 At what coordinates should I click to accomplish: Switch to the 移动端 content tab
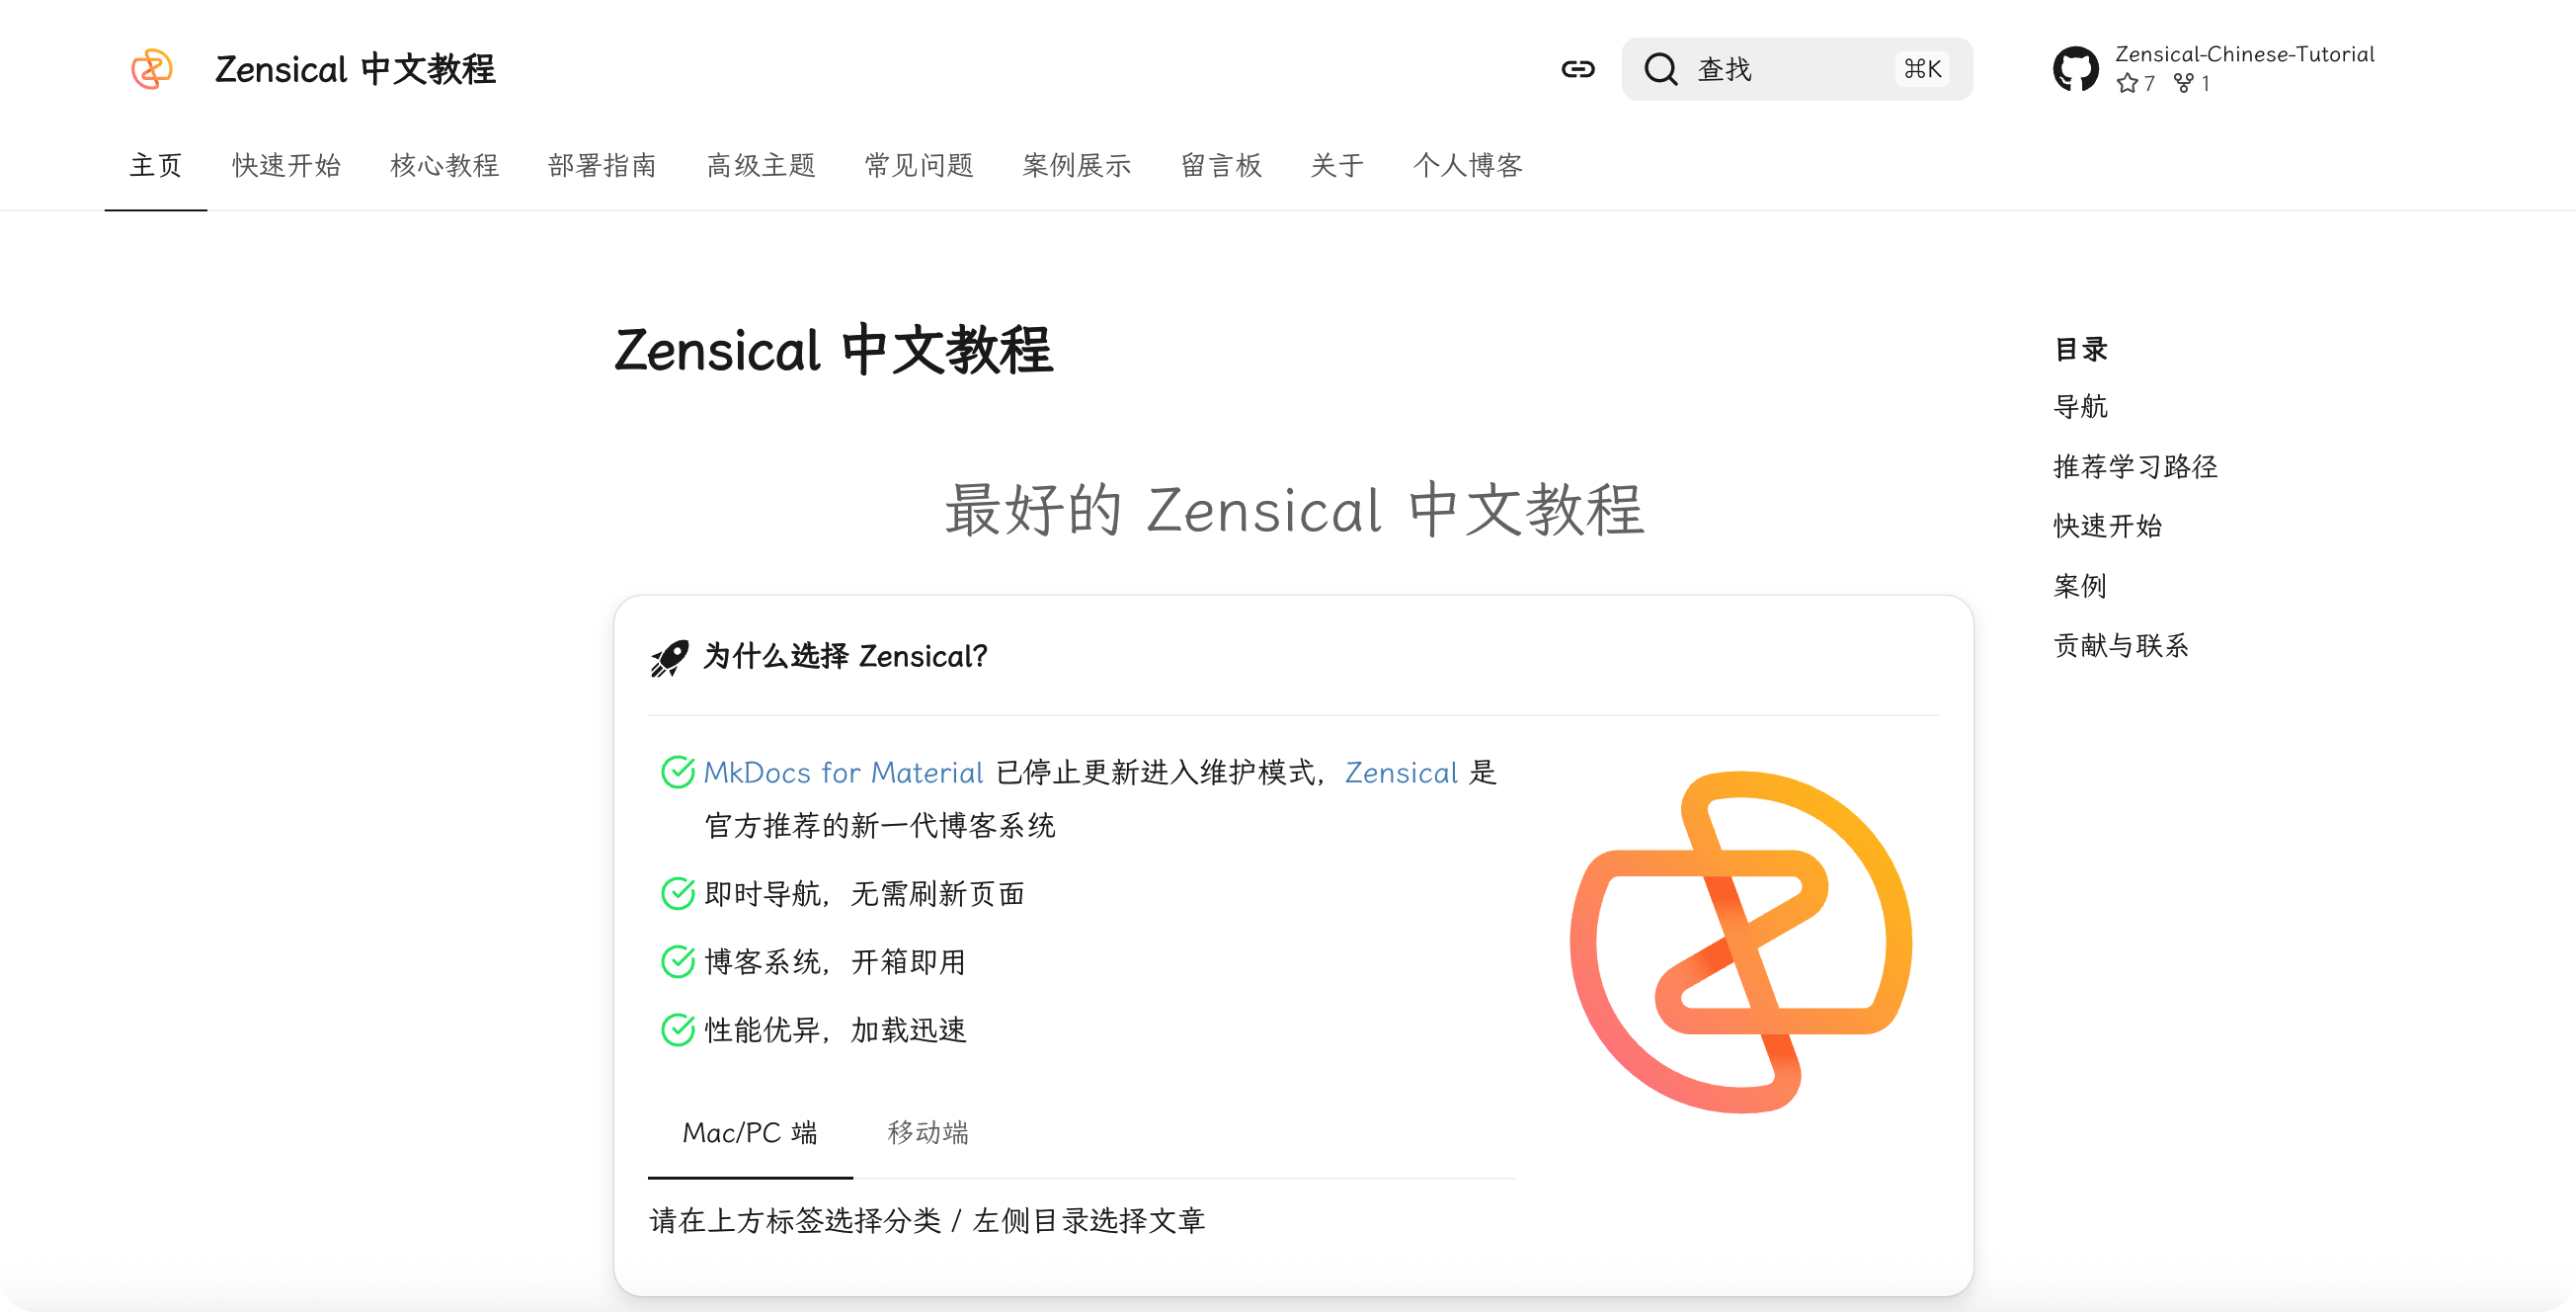tap(928, 1133)
